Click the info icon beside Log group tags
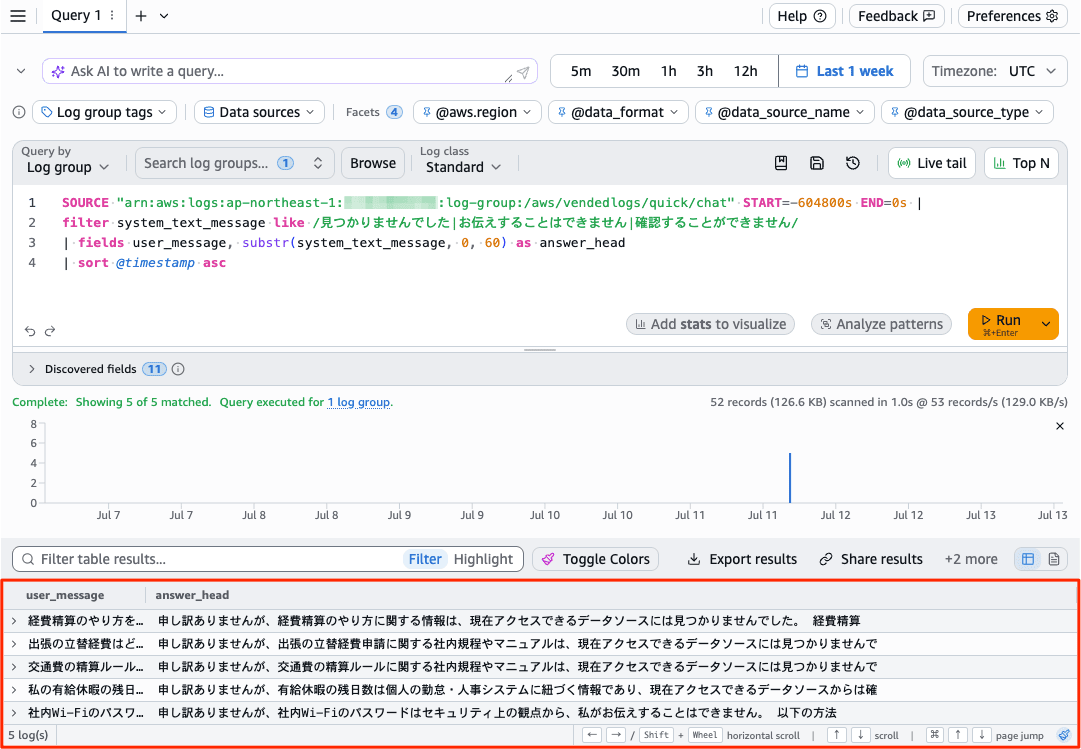Screen dimensions: 1081x749 pos(19,112)
